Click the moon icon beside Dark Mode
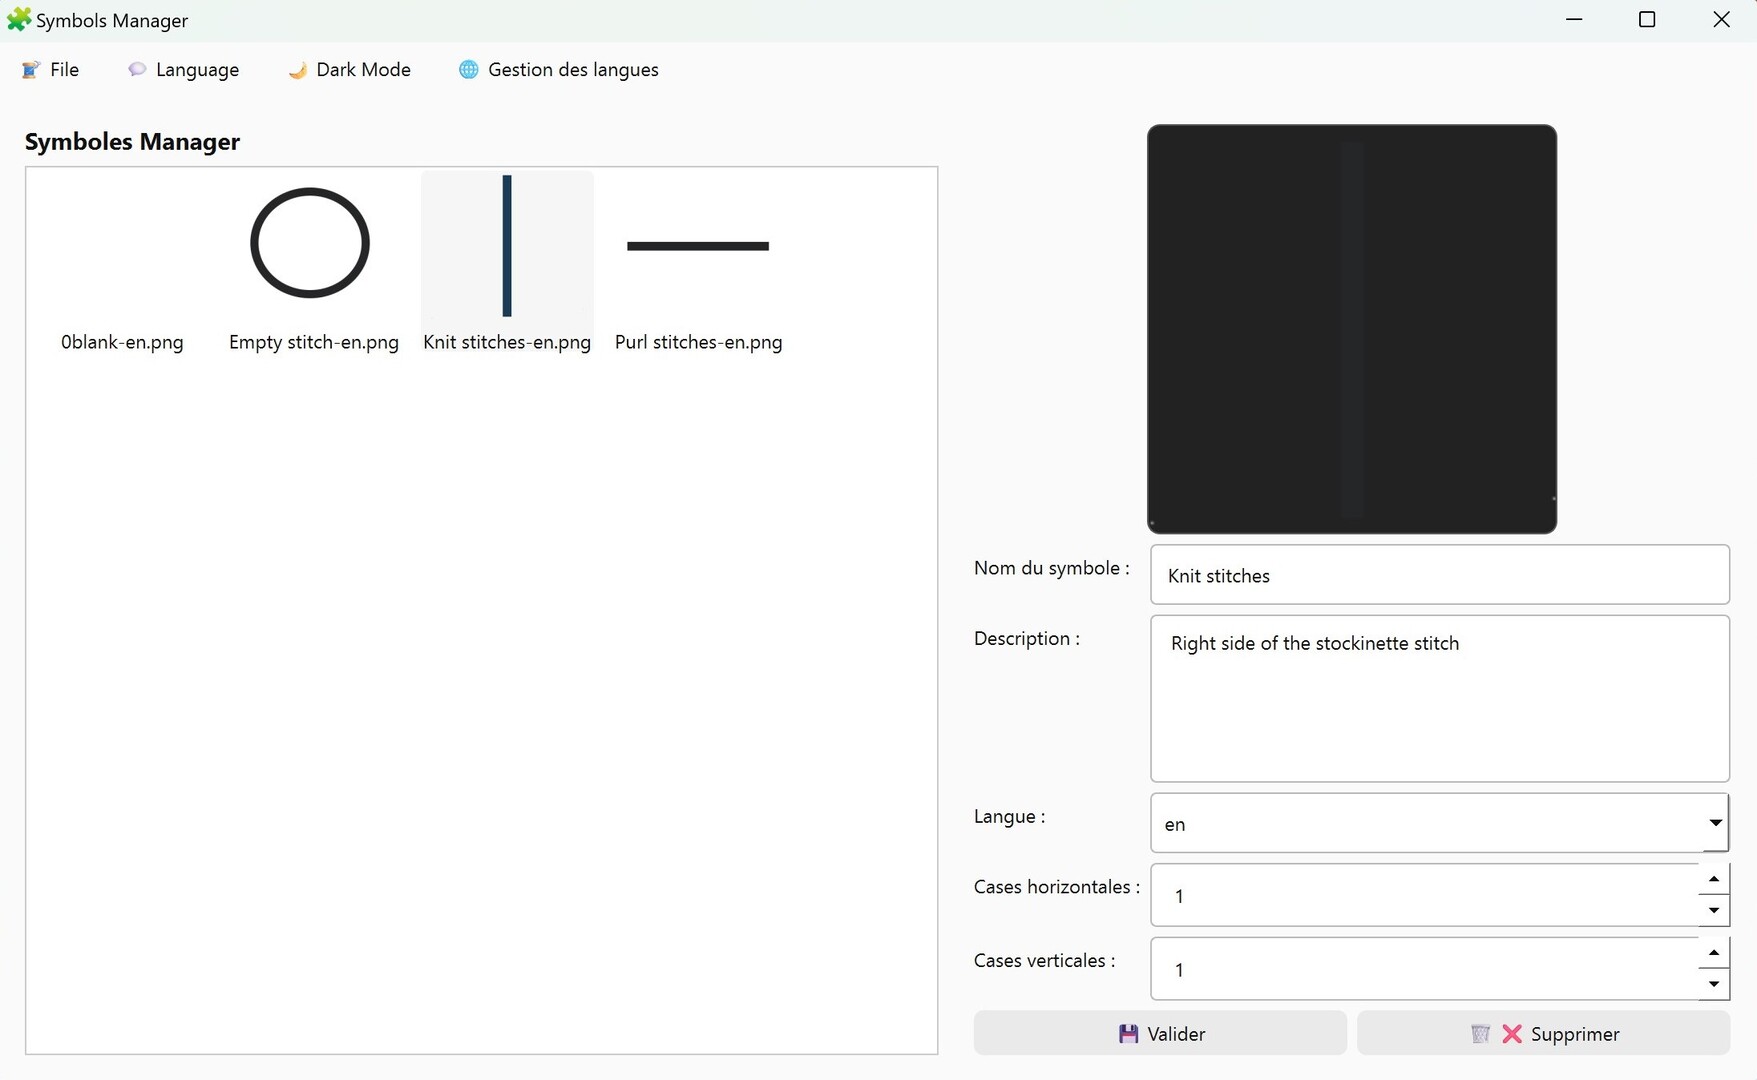This screenshot has height=1080, width=1757. [296, 69]
